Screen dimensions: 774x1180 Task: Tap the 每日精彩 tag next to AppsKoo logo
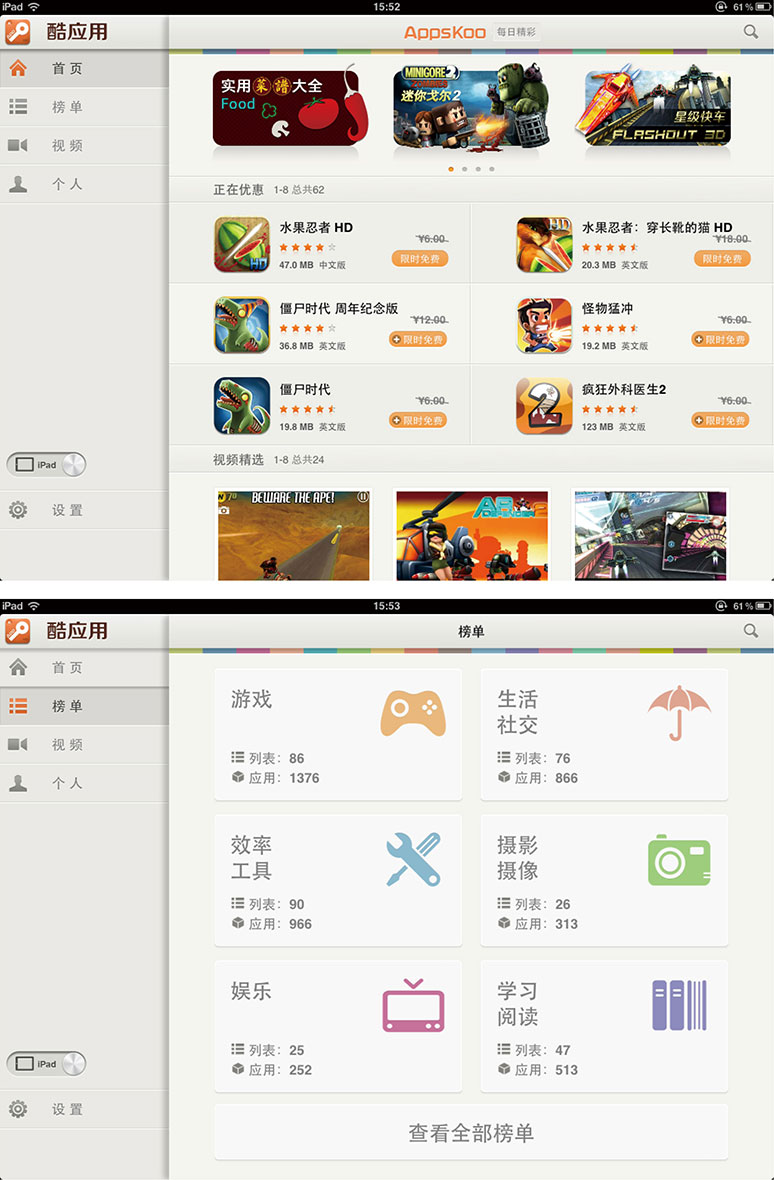click(x=516, y=32)
